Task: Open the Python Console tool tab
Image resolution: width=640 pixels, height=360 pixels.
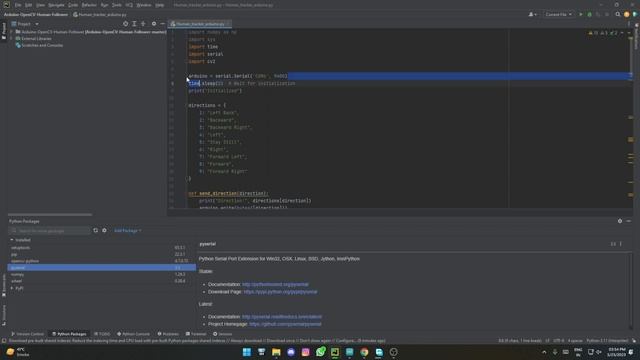Action: (x=133, y=334)
